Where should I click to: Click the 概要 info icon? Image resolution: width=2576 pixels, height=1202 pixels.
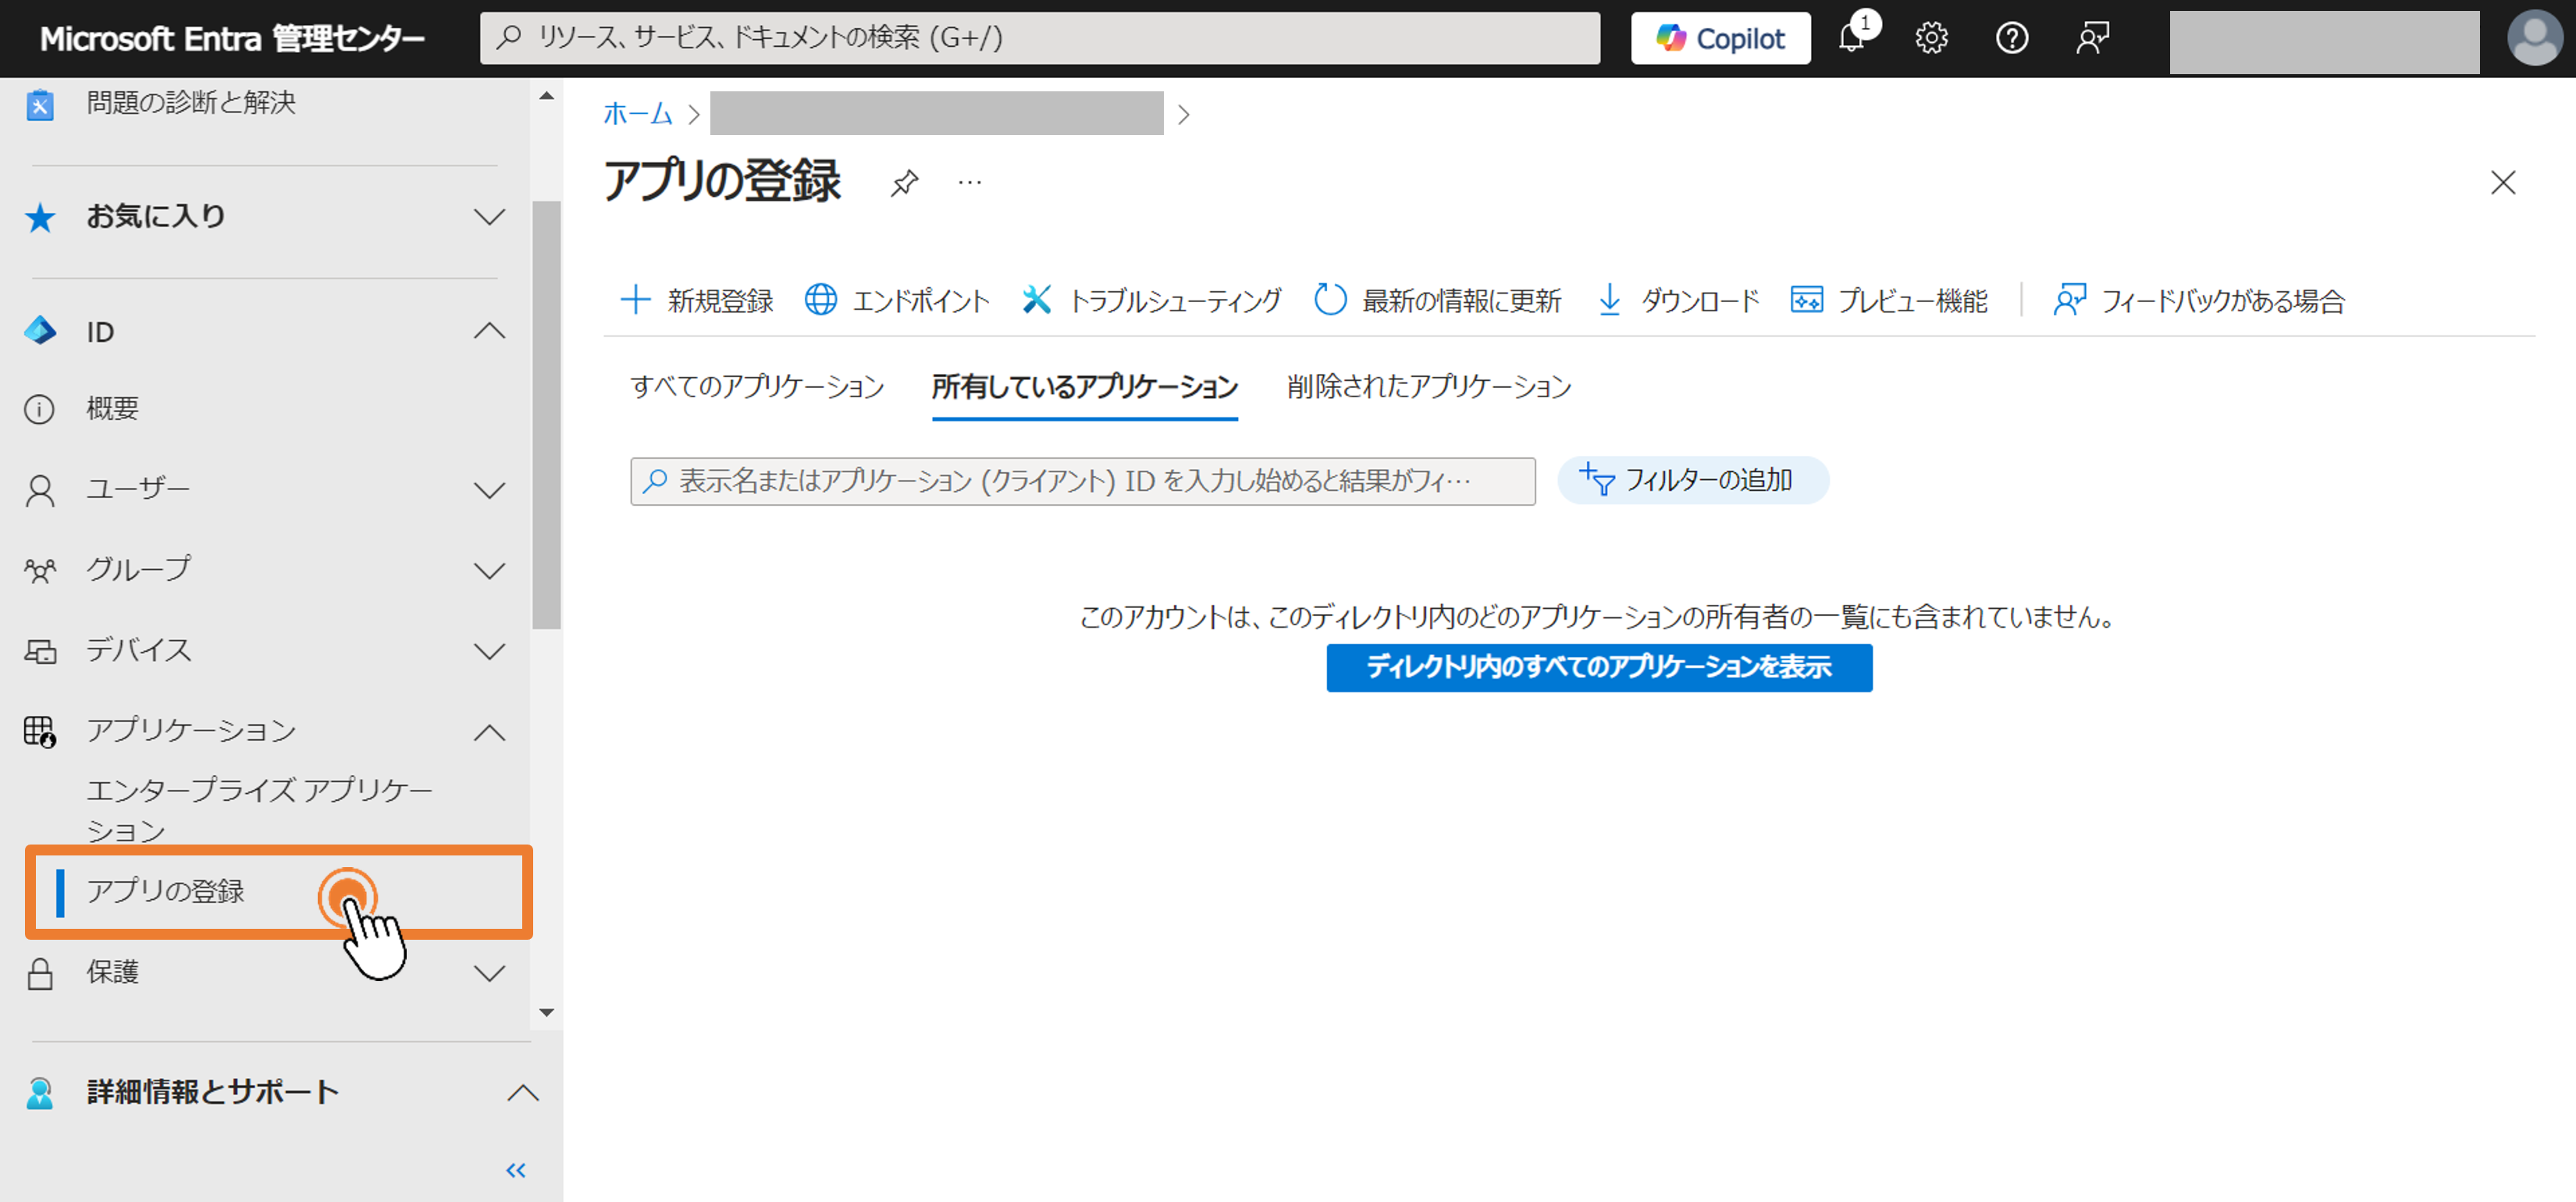39,409
